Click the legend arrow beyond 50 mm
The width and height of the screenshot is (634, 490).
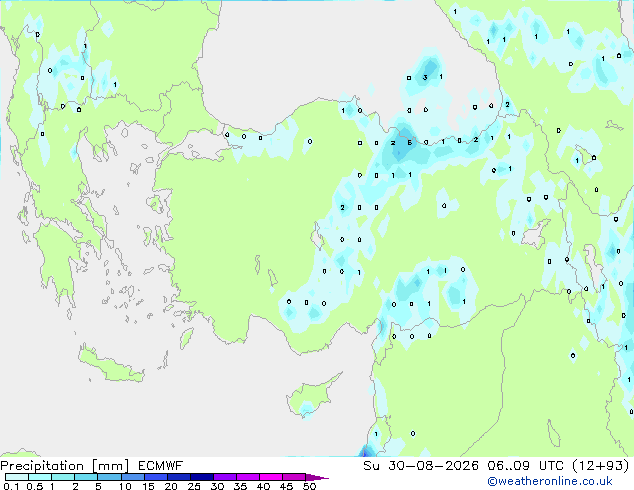click(x=317, y=477)
